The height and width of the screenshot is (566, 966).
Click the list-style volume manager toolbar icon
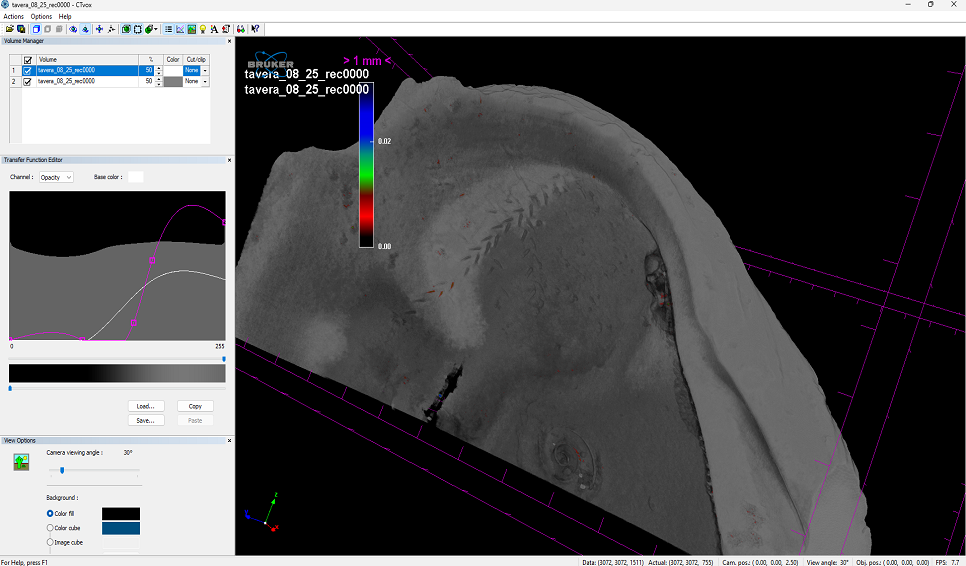[167, 29]
